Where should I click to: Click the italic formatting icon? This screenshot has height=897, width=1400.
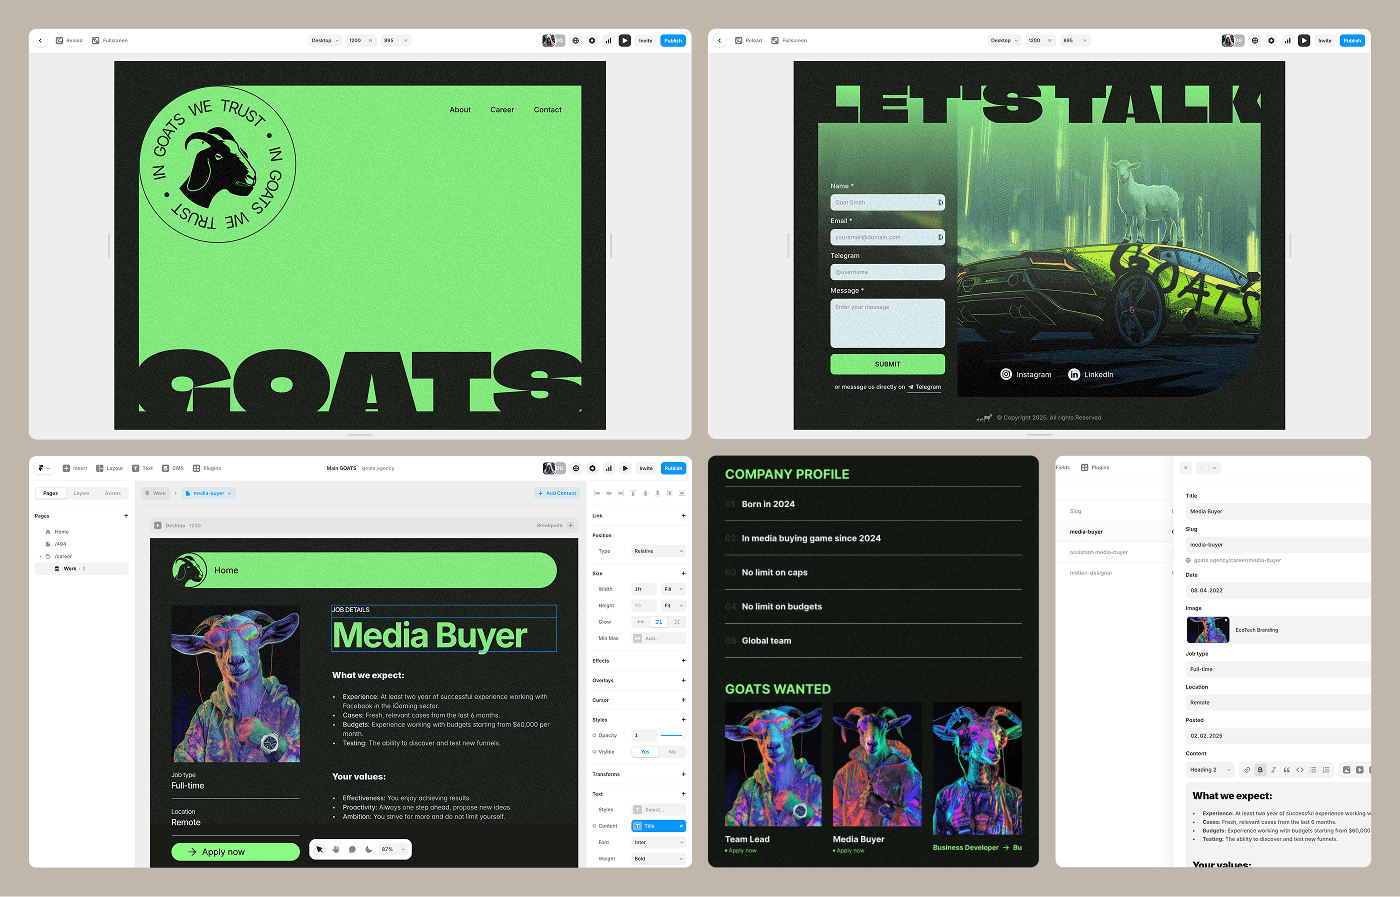[x=1273, y=770]
